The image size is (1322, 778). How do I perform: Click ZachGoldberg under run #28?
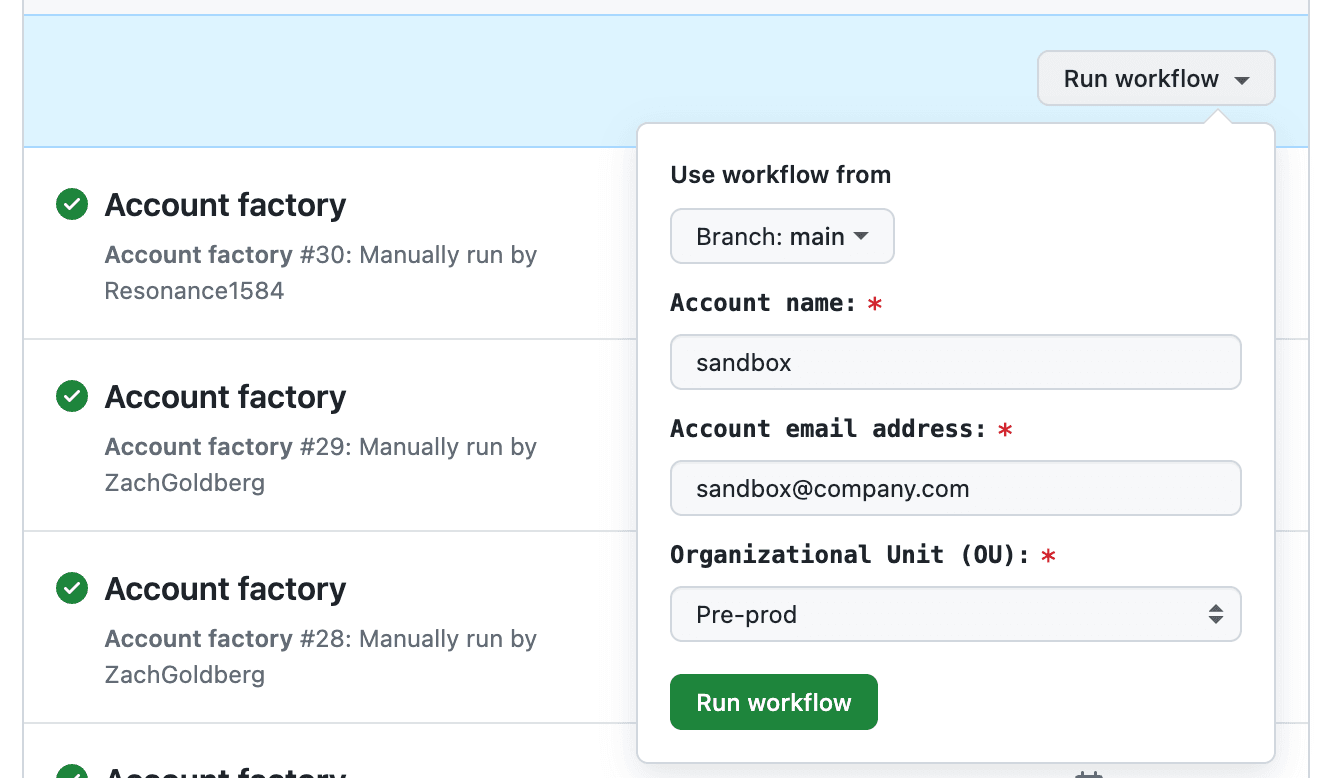[x=184, y=675]
